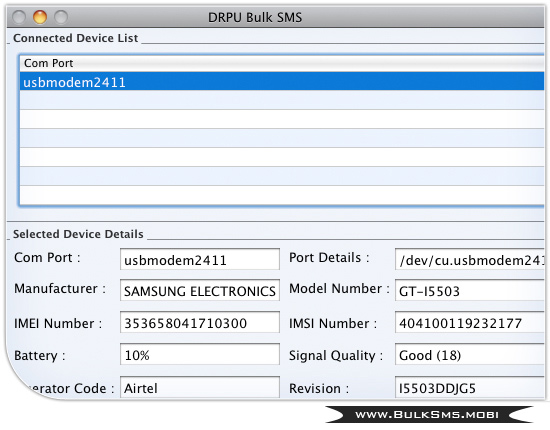Click the Operator Code field showing Airtel
This screenshot has width=550, height=430.
(200, 387)
